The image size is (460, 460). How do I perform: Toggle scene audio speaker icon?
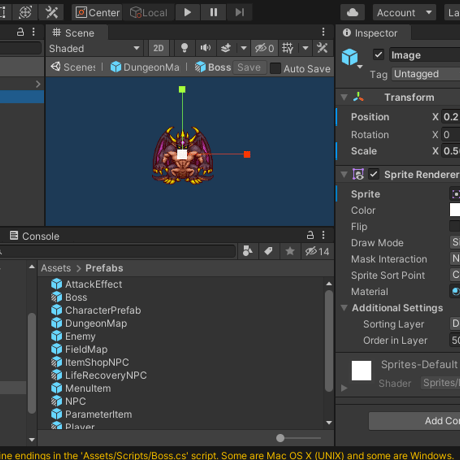pos(205,49)
